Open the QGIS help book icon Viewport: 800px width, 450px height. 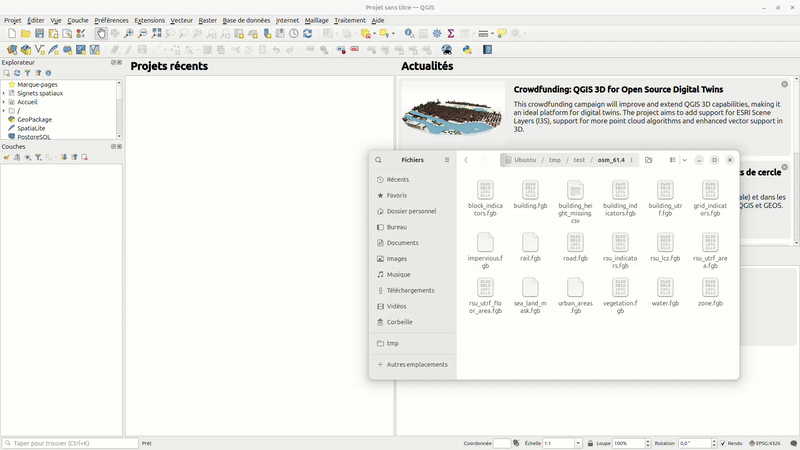point(488,49)
